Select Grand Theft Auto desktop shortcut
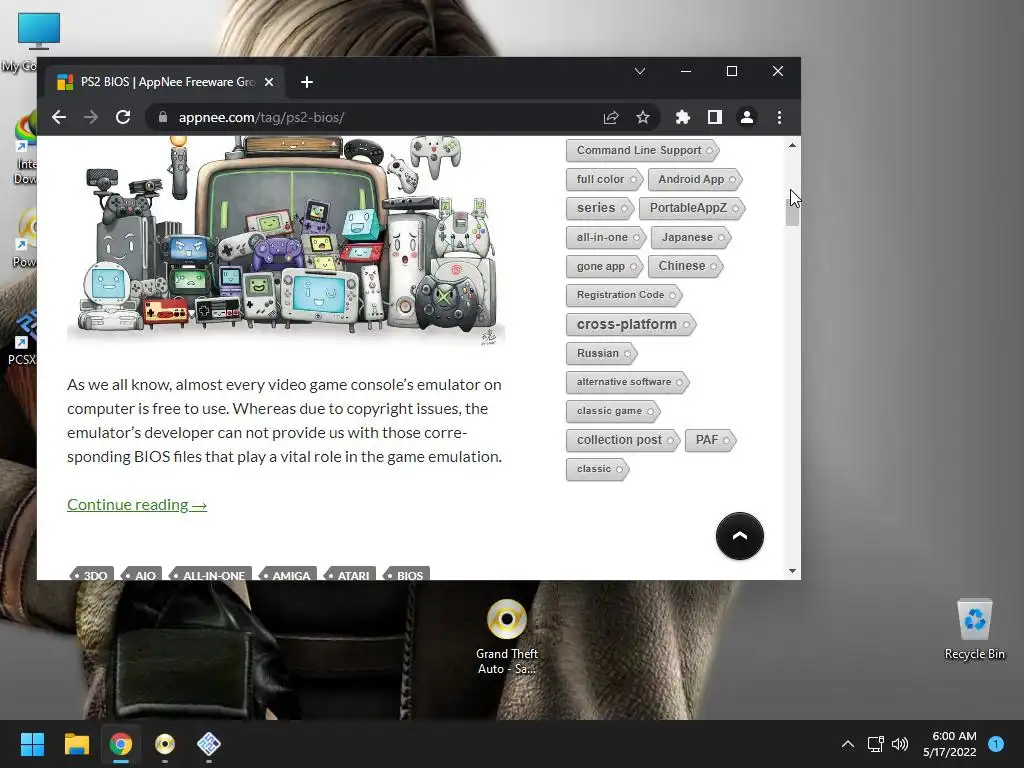The height and width of the screenshot is (768, 1024). (x=507, y=637)
